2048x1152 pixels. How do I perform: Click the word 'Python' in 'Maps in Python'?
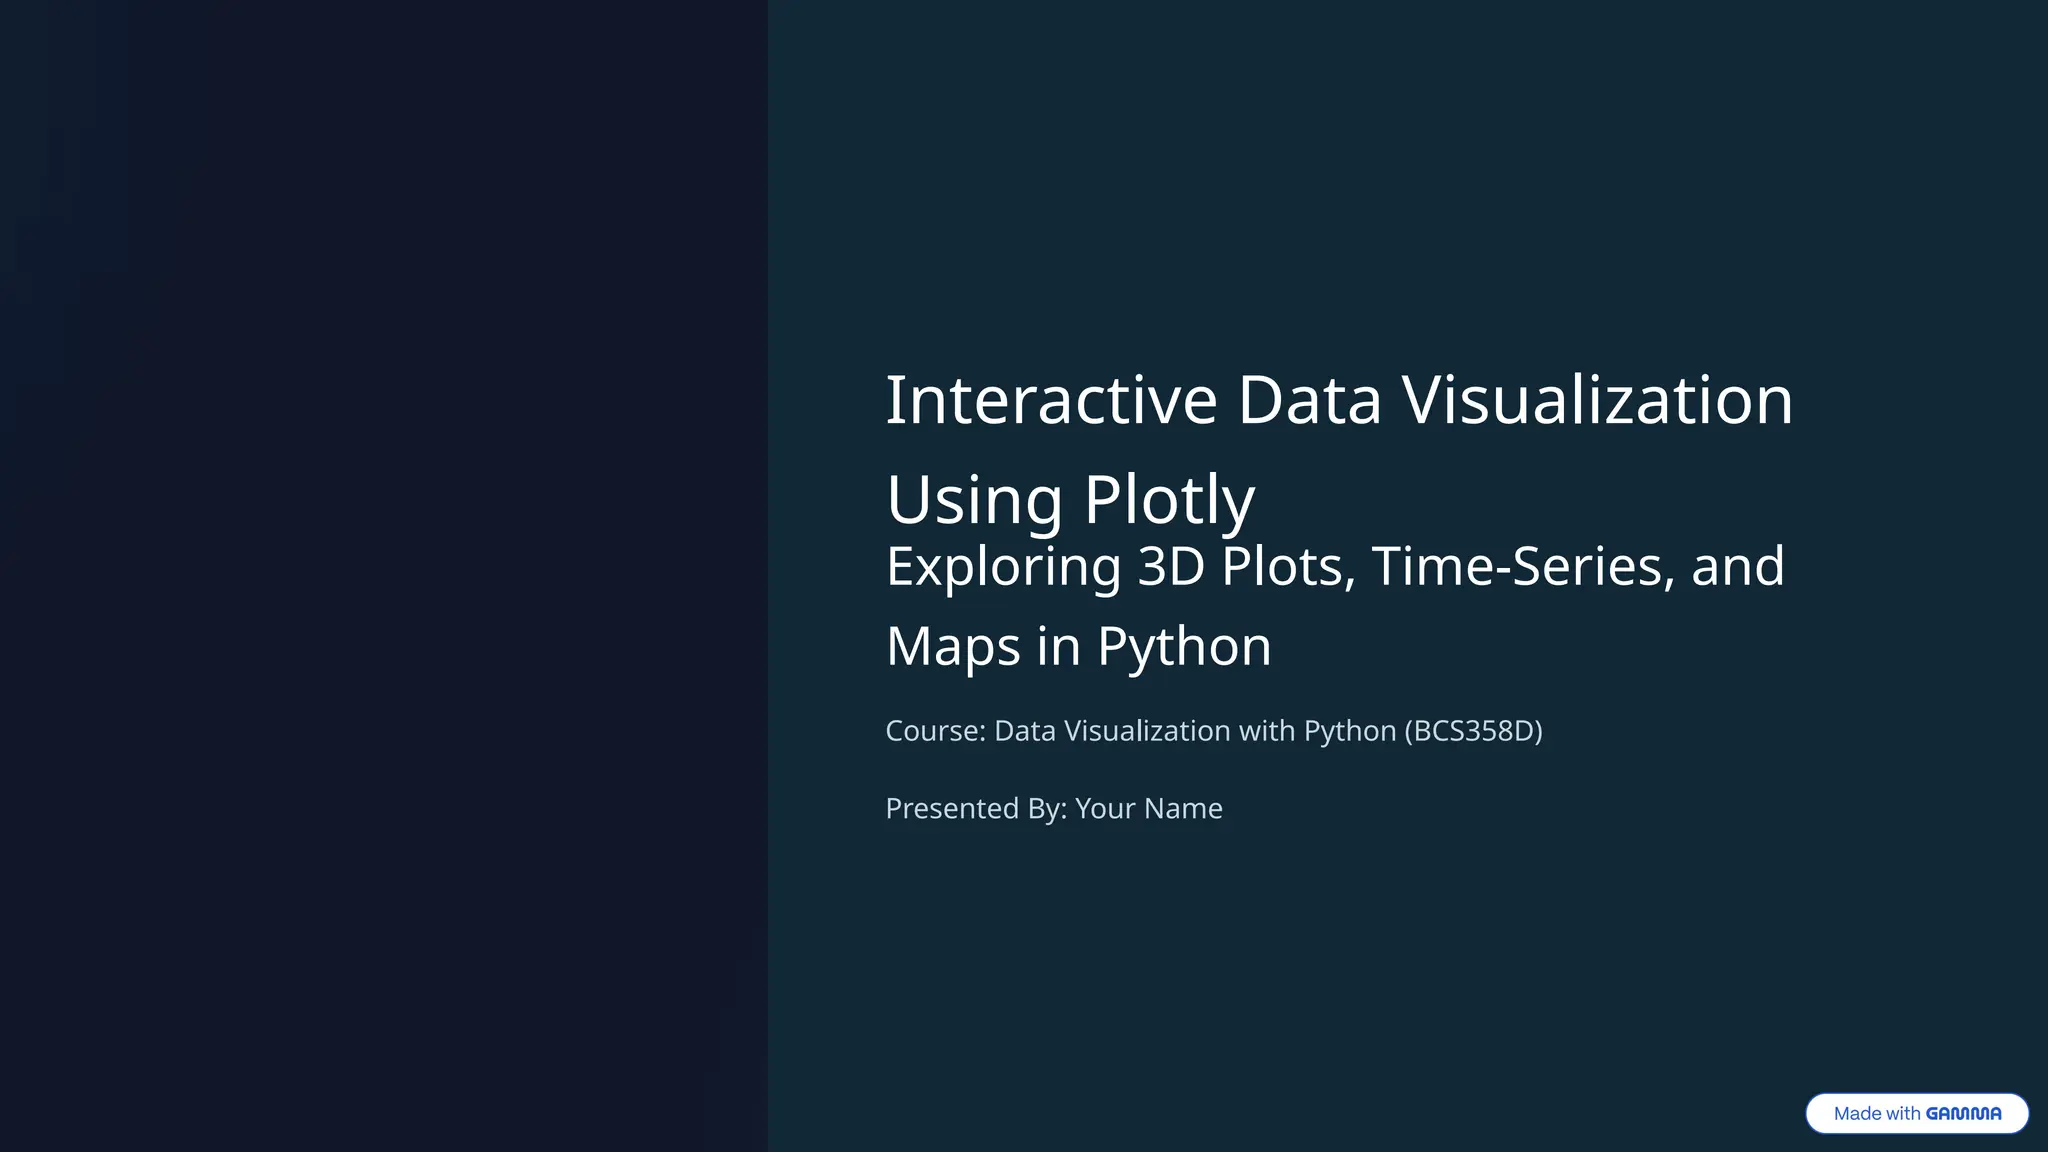click(x=1184, y=646)
